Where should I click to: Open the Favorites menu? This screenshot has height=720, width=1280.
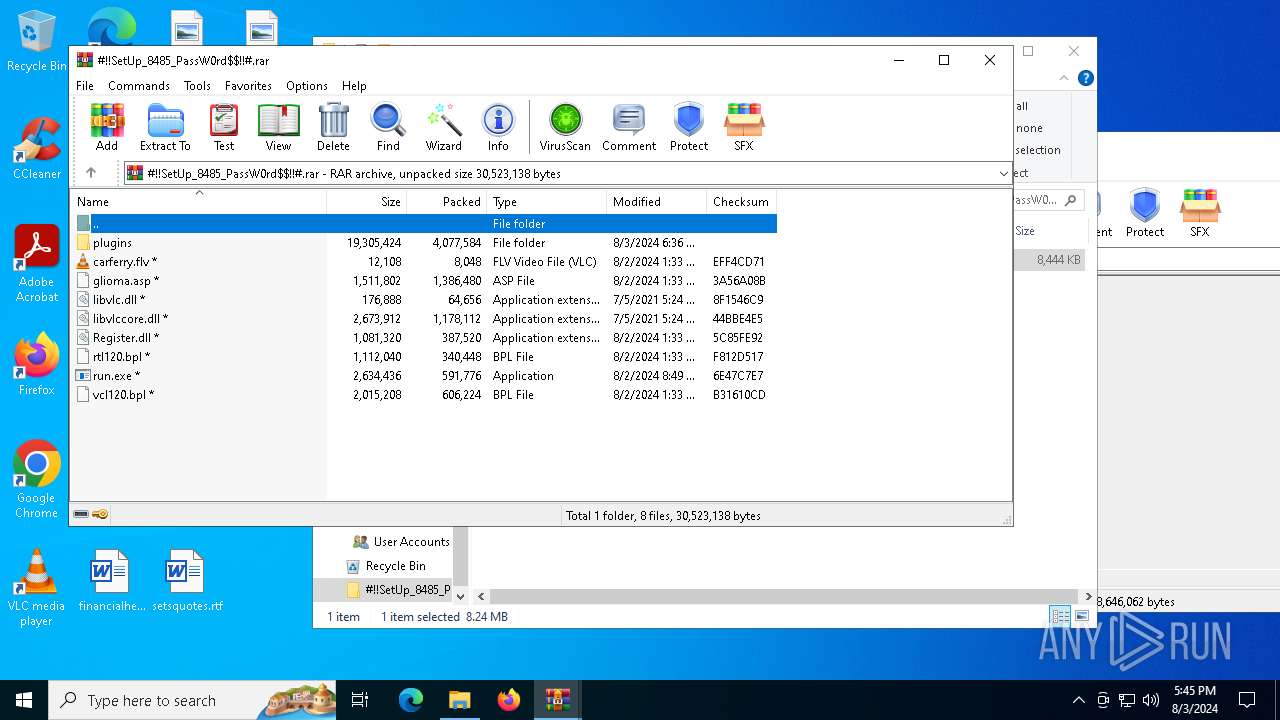coord(248,86)
